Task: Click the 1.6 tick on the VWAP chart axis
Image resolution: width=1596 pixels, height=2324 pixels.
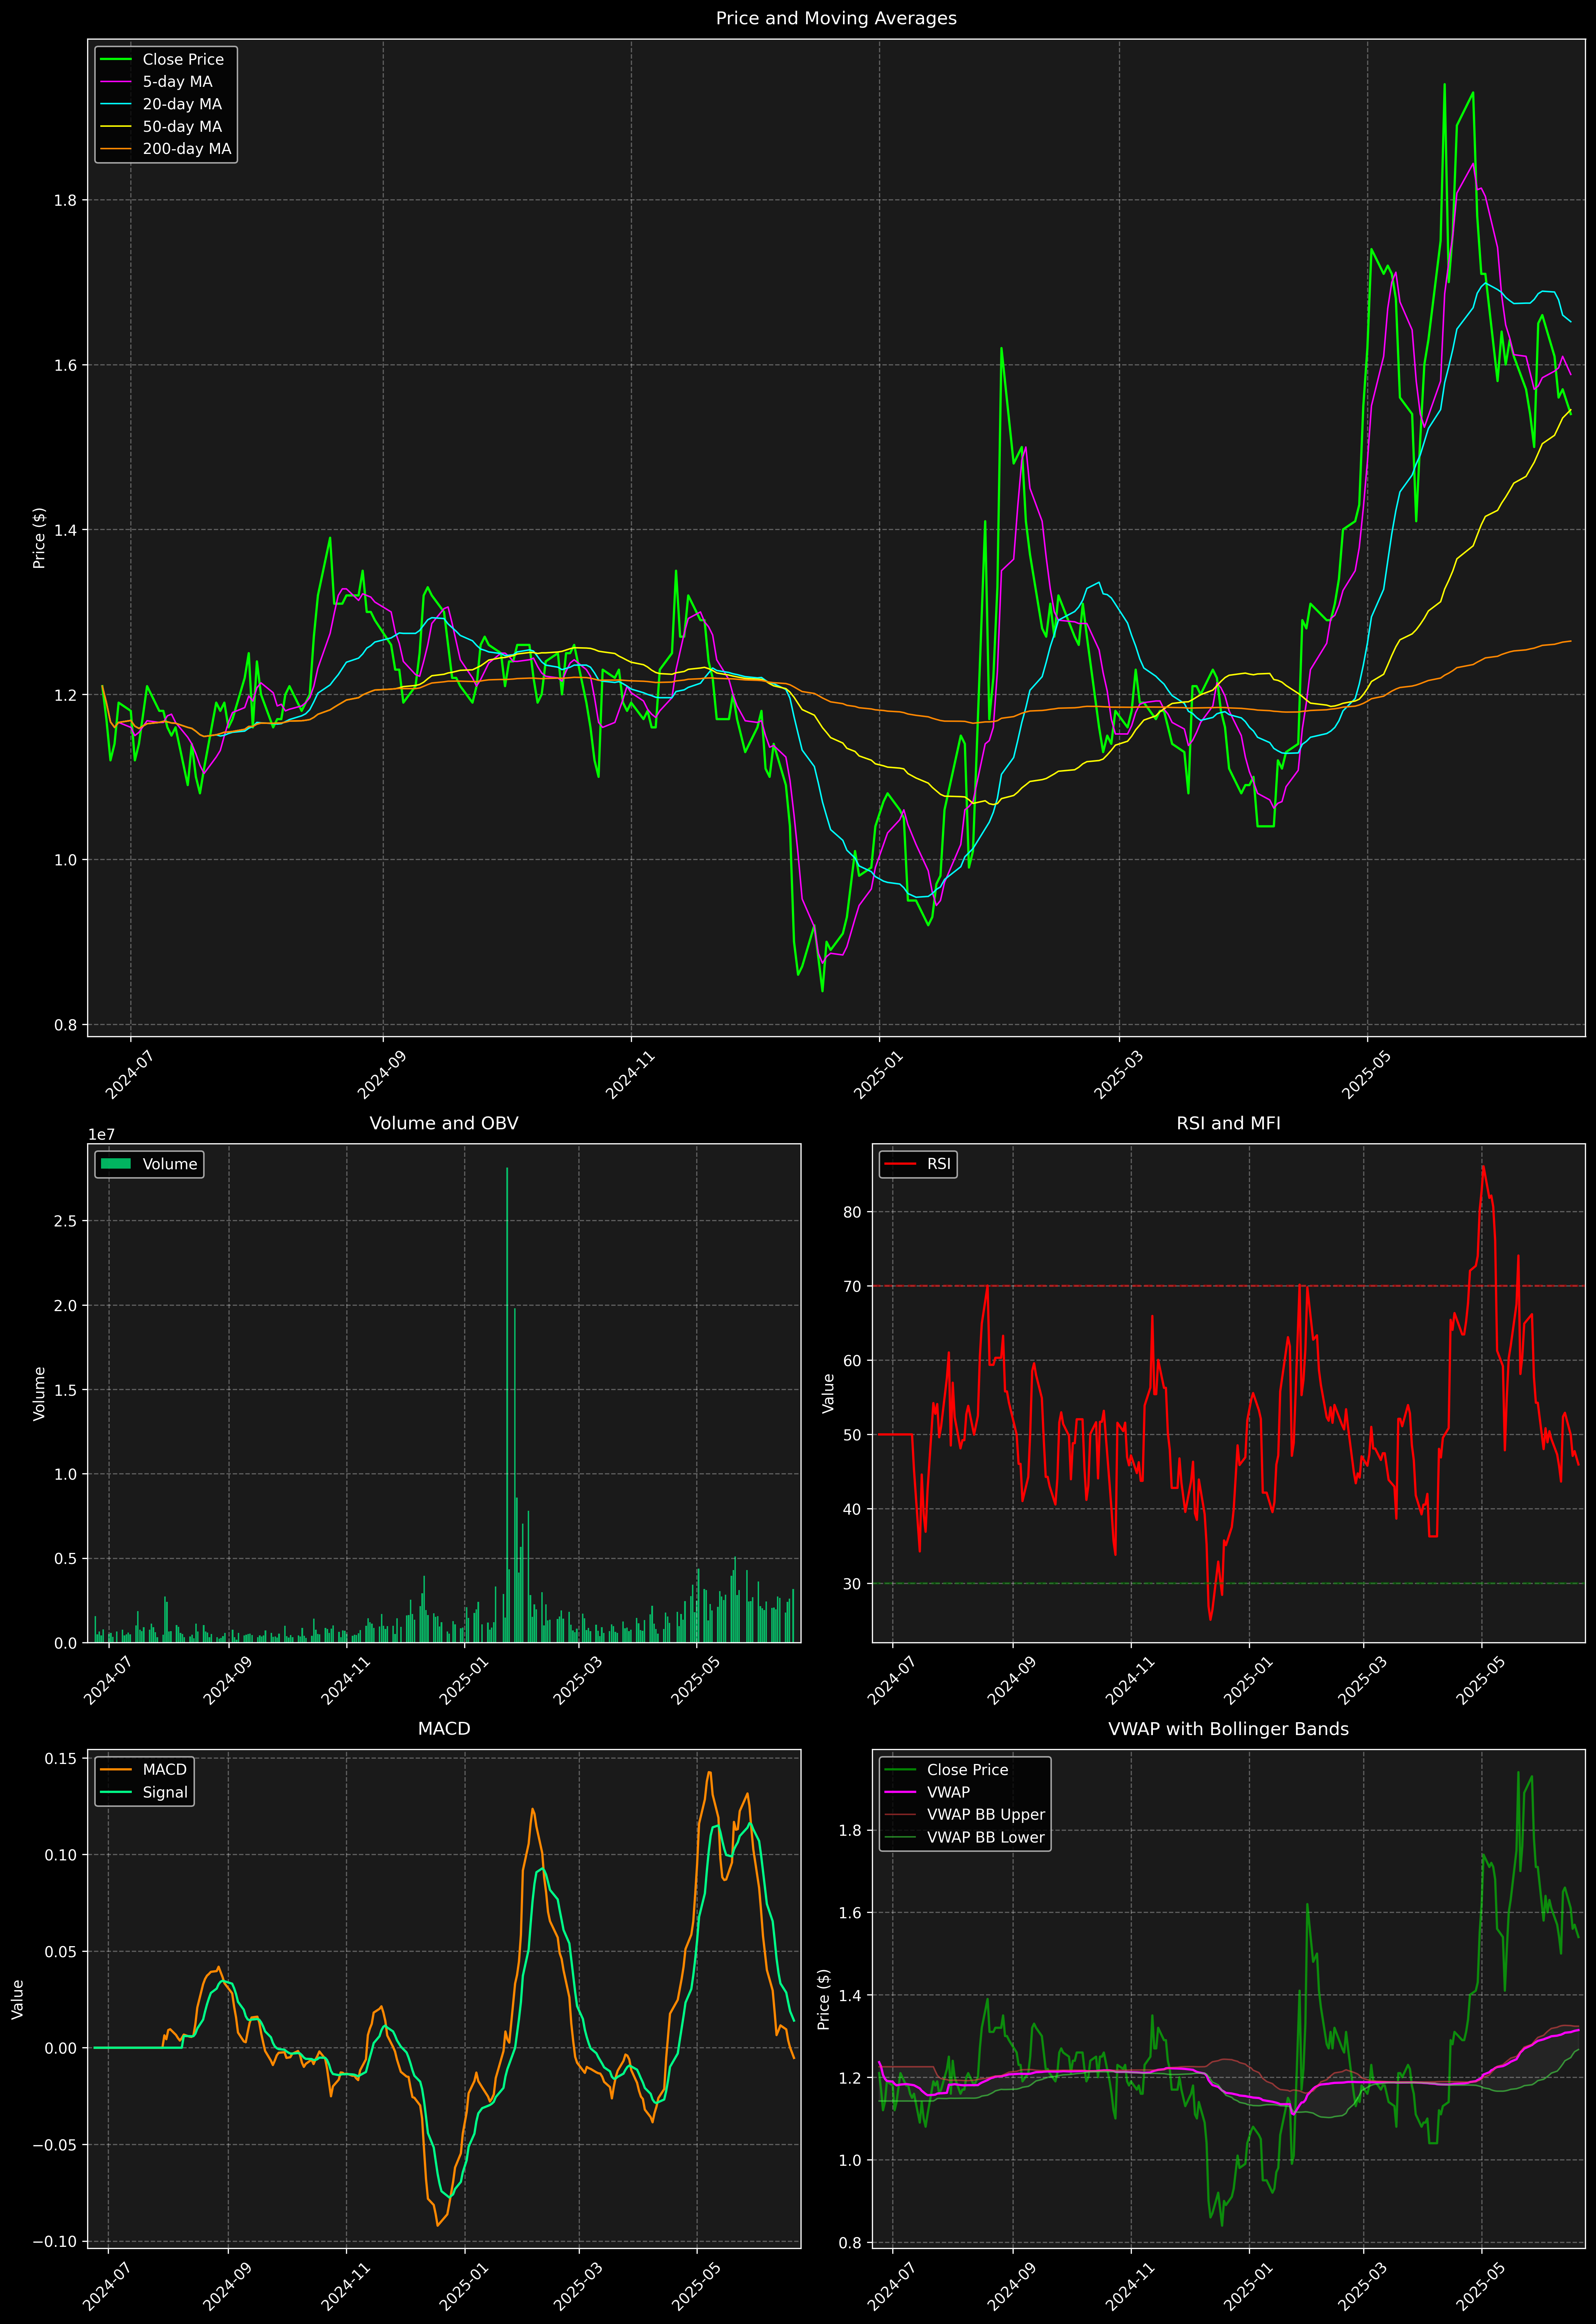Action: click(x=850, y=1913)
